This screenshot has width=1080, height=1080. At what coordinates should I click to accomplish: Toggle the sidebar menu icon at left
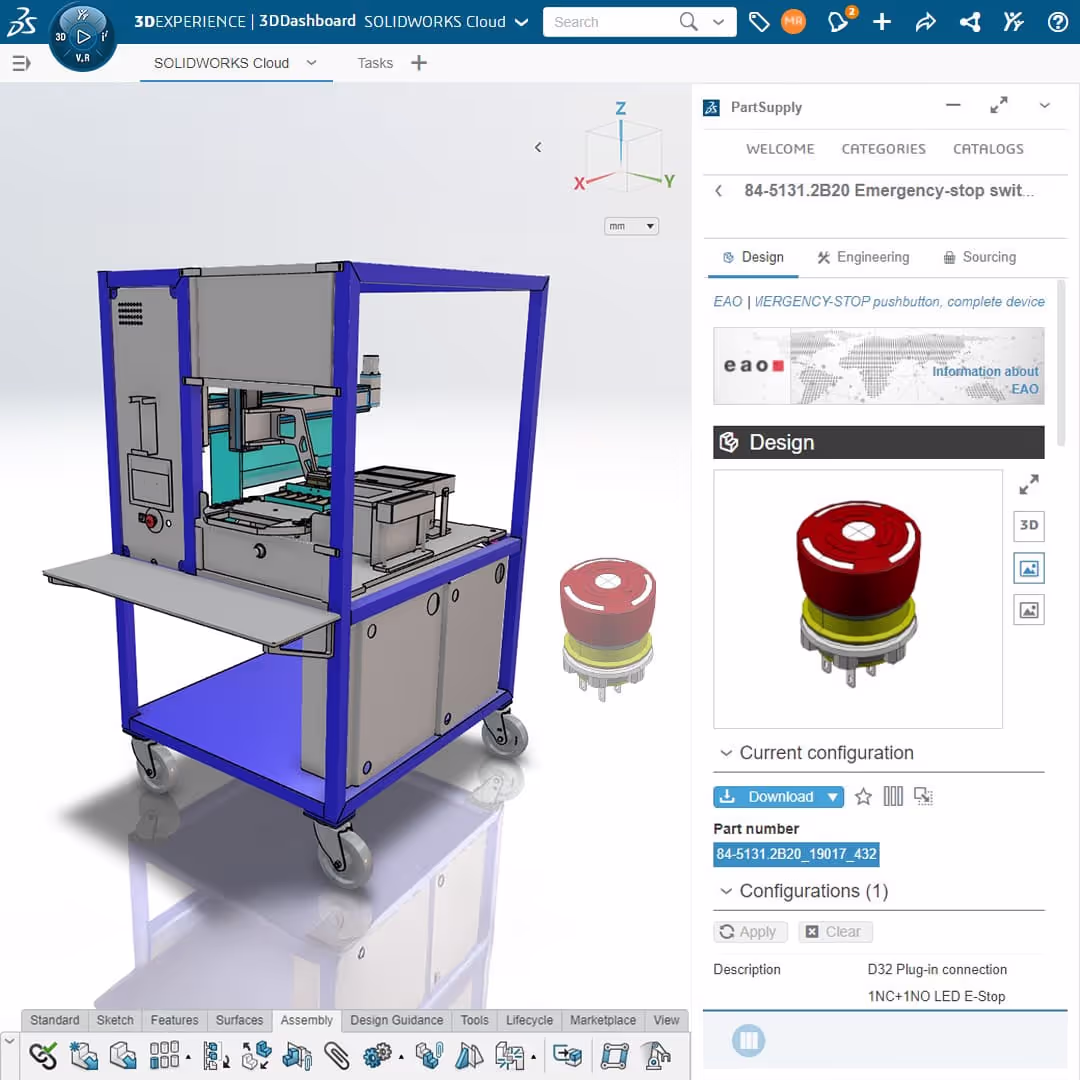point(21,63)
